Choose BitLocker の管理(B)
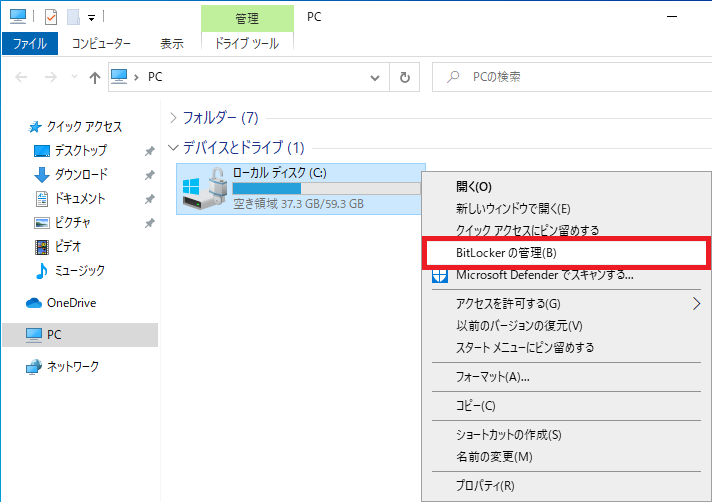Viewport: 712px width, 502px height. 566,253
